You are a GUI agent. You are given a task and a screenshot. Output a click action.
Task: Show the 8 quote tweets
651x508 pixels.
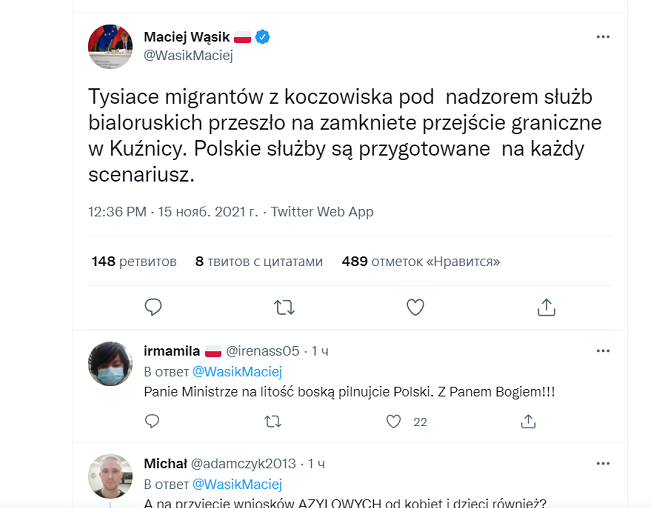tap(259, 261)
